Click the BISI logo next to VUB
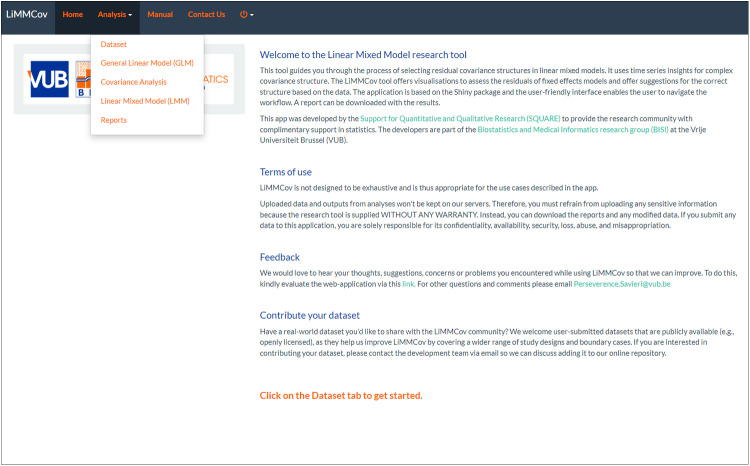The height and width of the screenshot is (466, 750). (83, 79)
